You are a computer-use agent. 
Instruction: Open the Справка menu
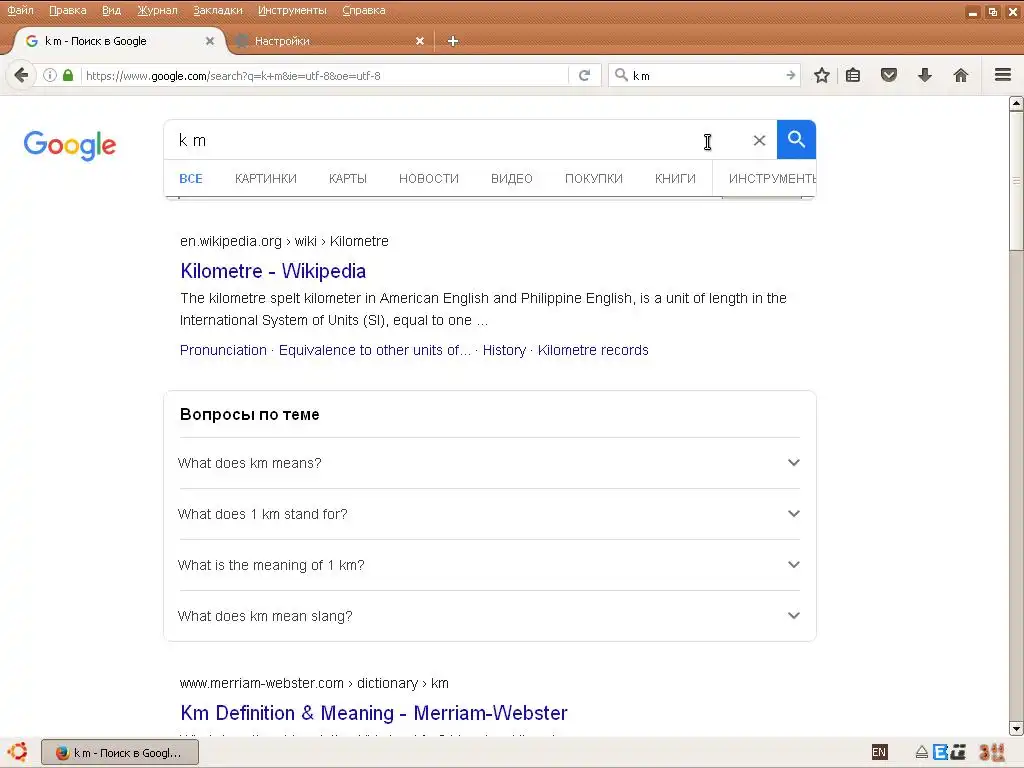pyautogui.click(x=364, y=10)
